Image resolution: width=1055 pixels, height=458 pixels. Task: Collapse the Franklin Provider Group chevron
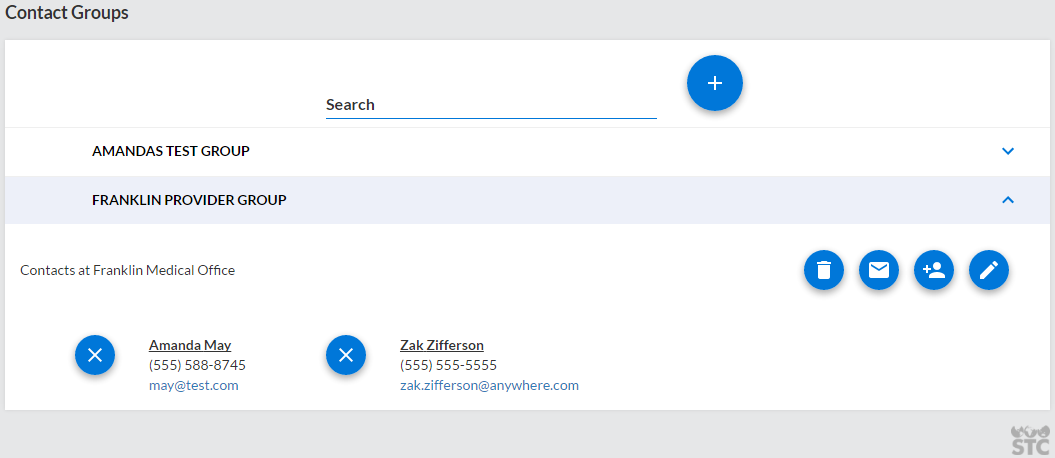[x=1008, y=200]
